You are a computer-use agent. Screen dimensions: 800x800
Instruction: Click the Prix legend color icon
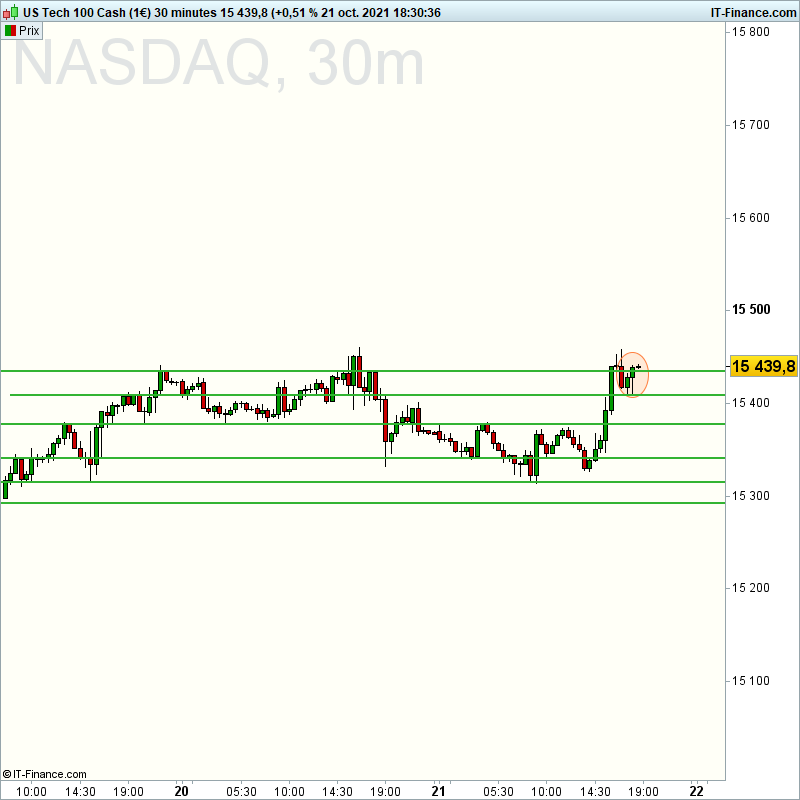10,31
